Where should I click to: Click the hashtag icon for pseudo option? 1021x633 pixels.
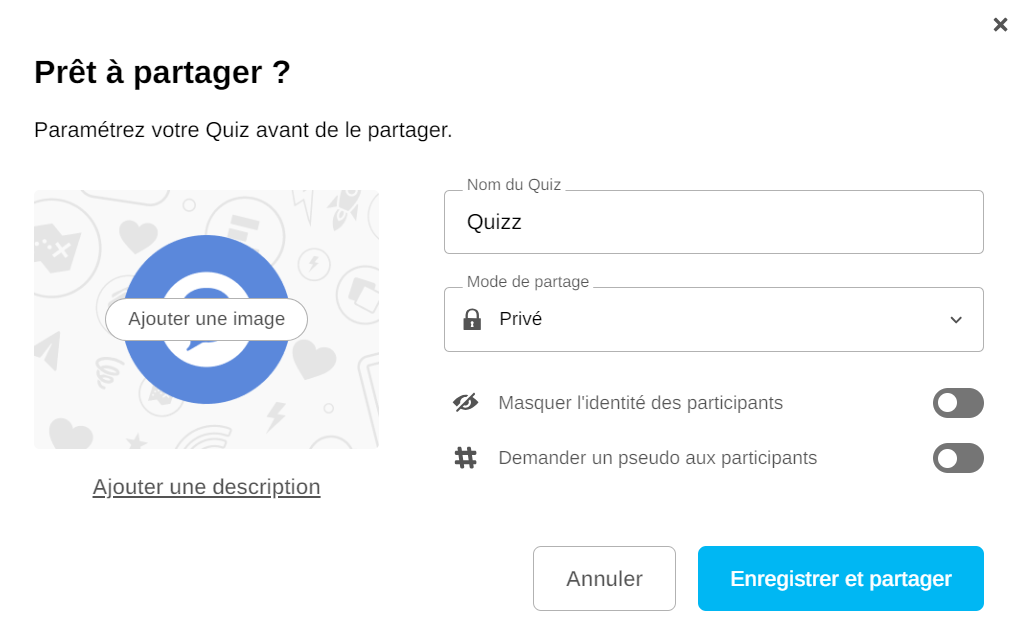click(x=465, y=458)
